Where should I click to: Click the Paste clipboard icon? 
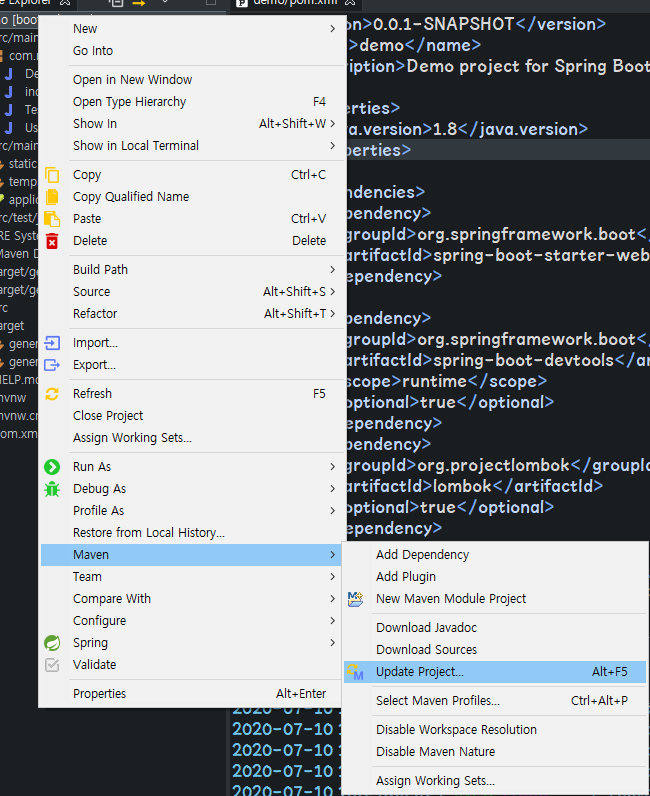(52, 219)
